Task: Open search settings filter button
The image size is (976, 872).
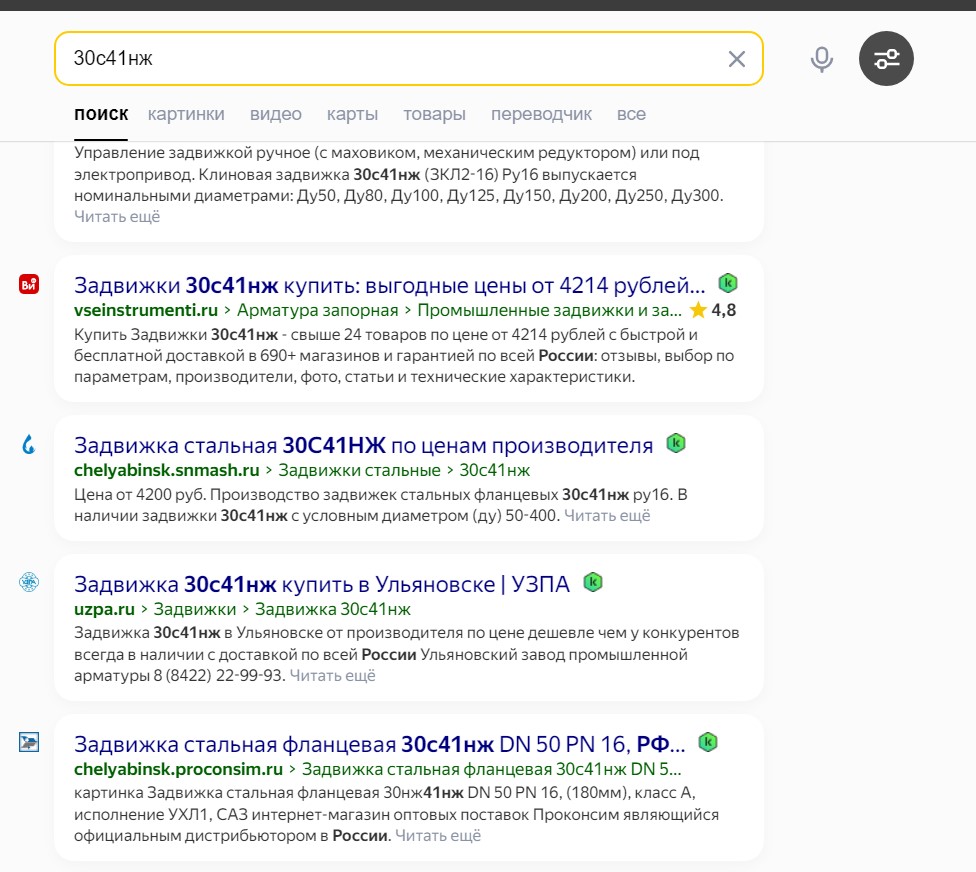Action: coord(886,59)
